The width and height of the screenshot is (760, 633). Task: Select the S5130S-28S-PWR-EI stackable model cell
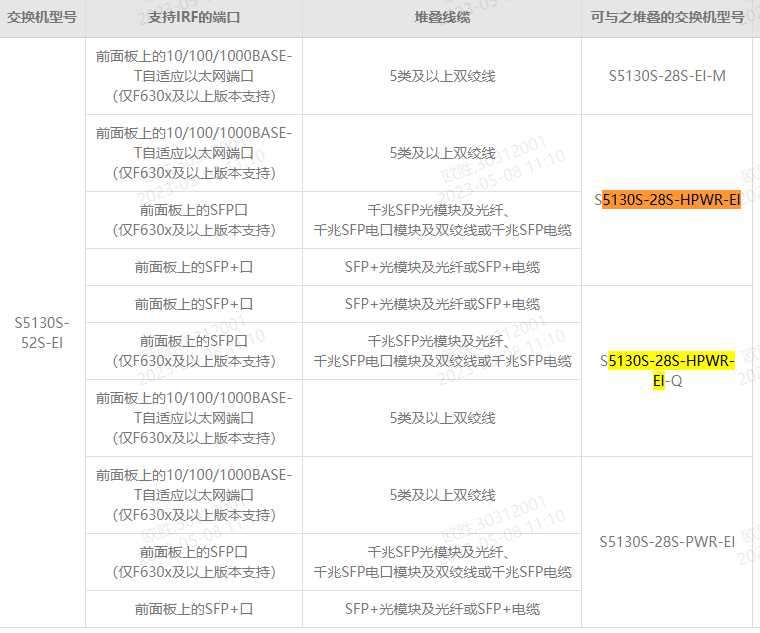click(667, 541)
